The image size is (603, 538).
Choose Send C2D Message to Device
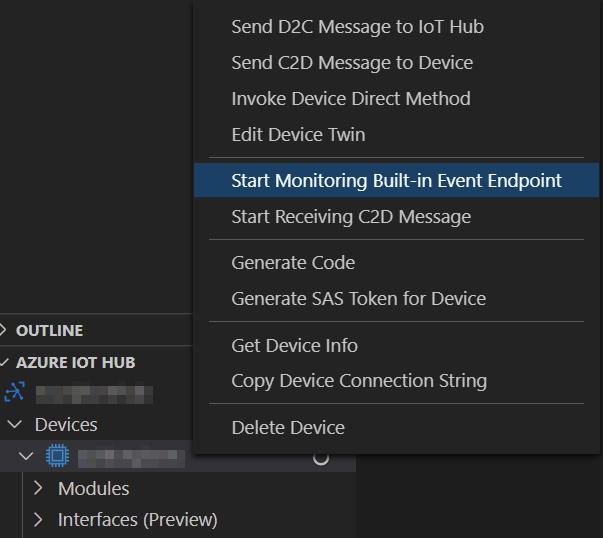396,63
